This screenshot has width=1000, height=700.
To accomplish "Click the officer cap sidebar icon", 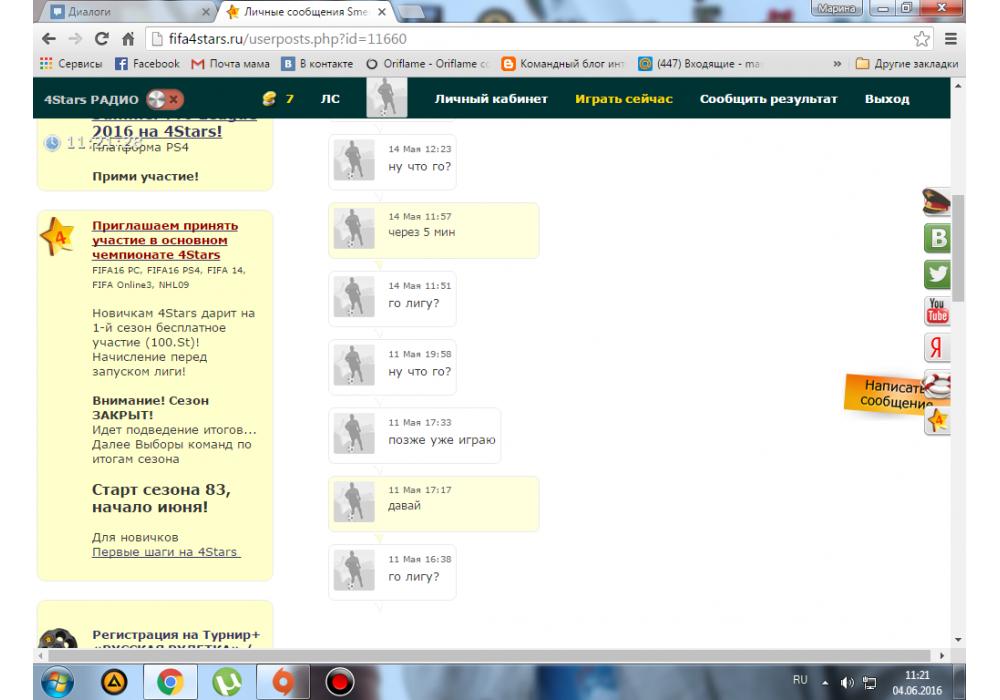I will (x=936, y=203).
